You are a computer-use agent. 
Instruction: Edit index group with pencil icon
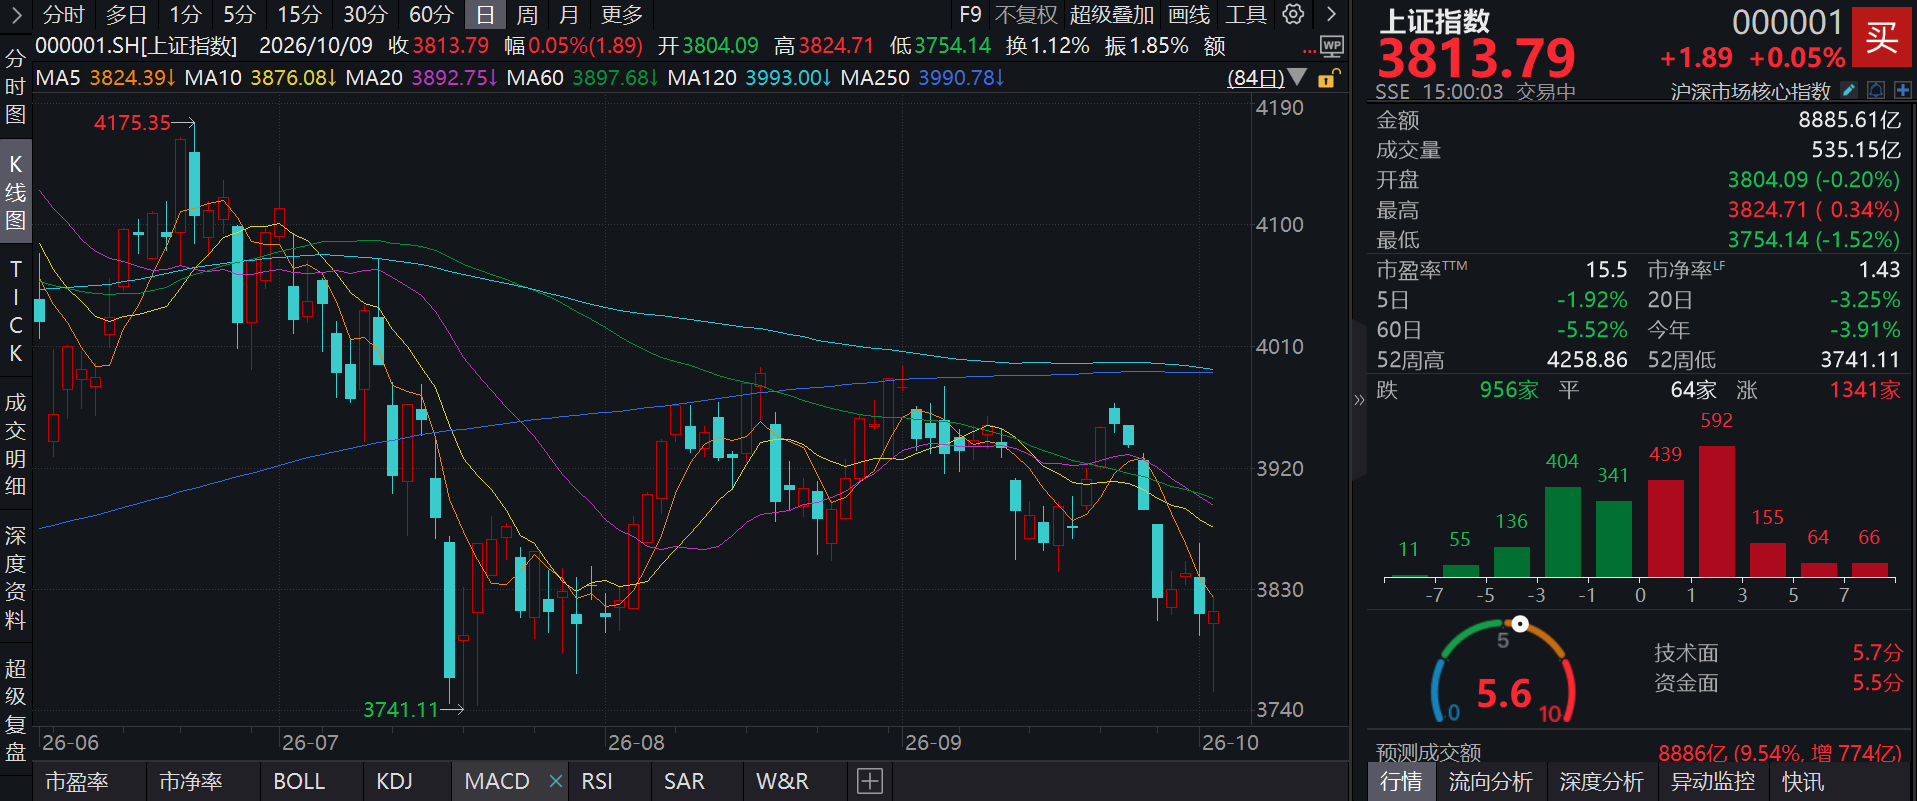point(1849,90)
